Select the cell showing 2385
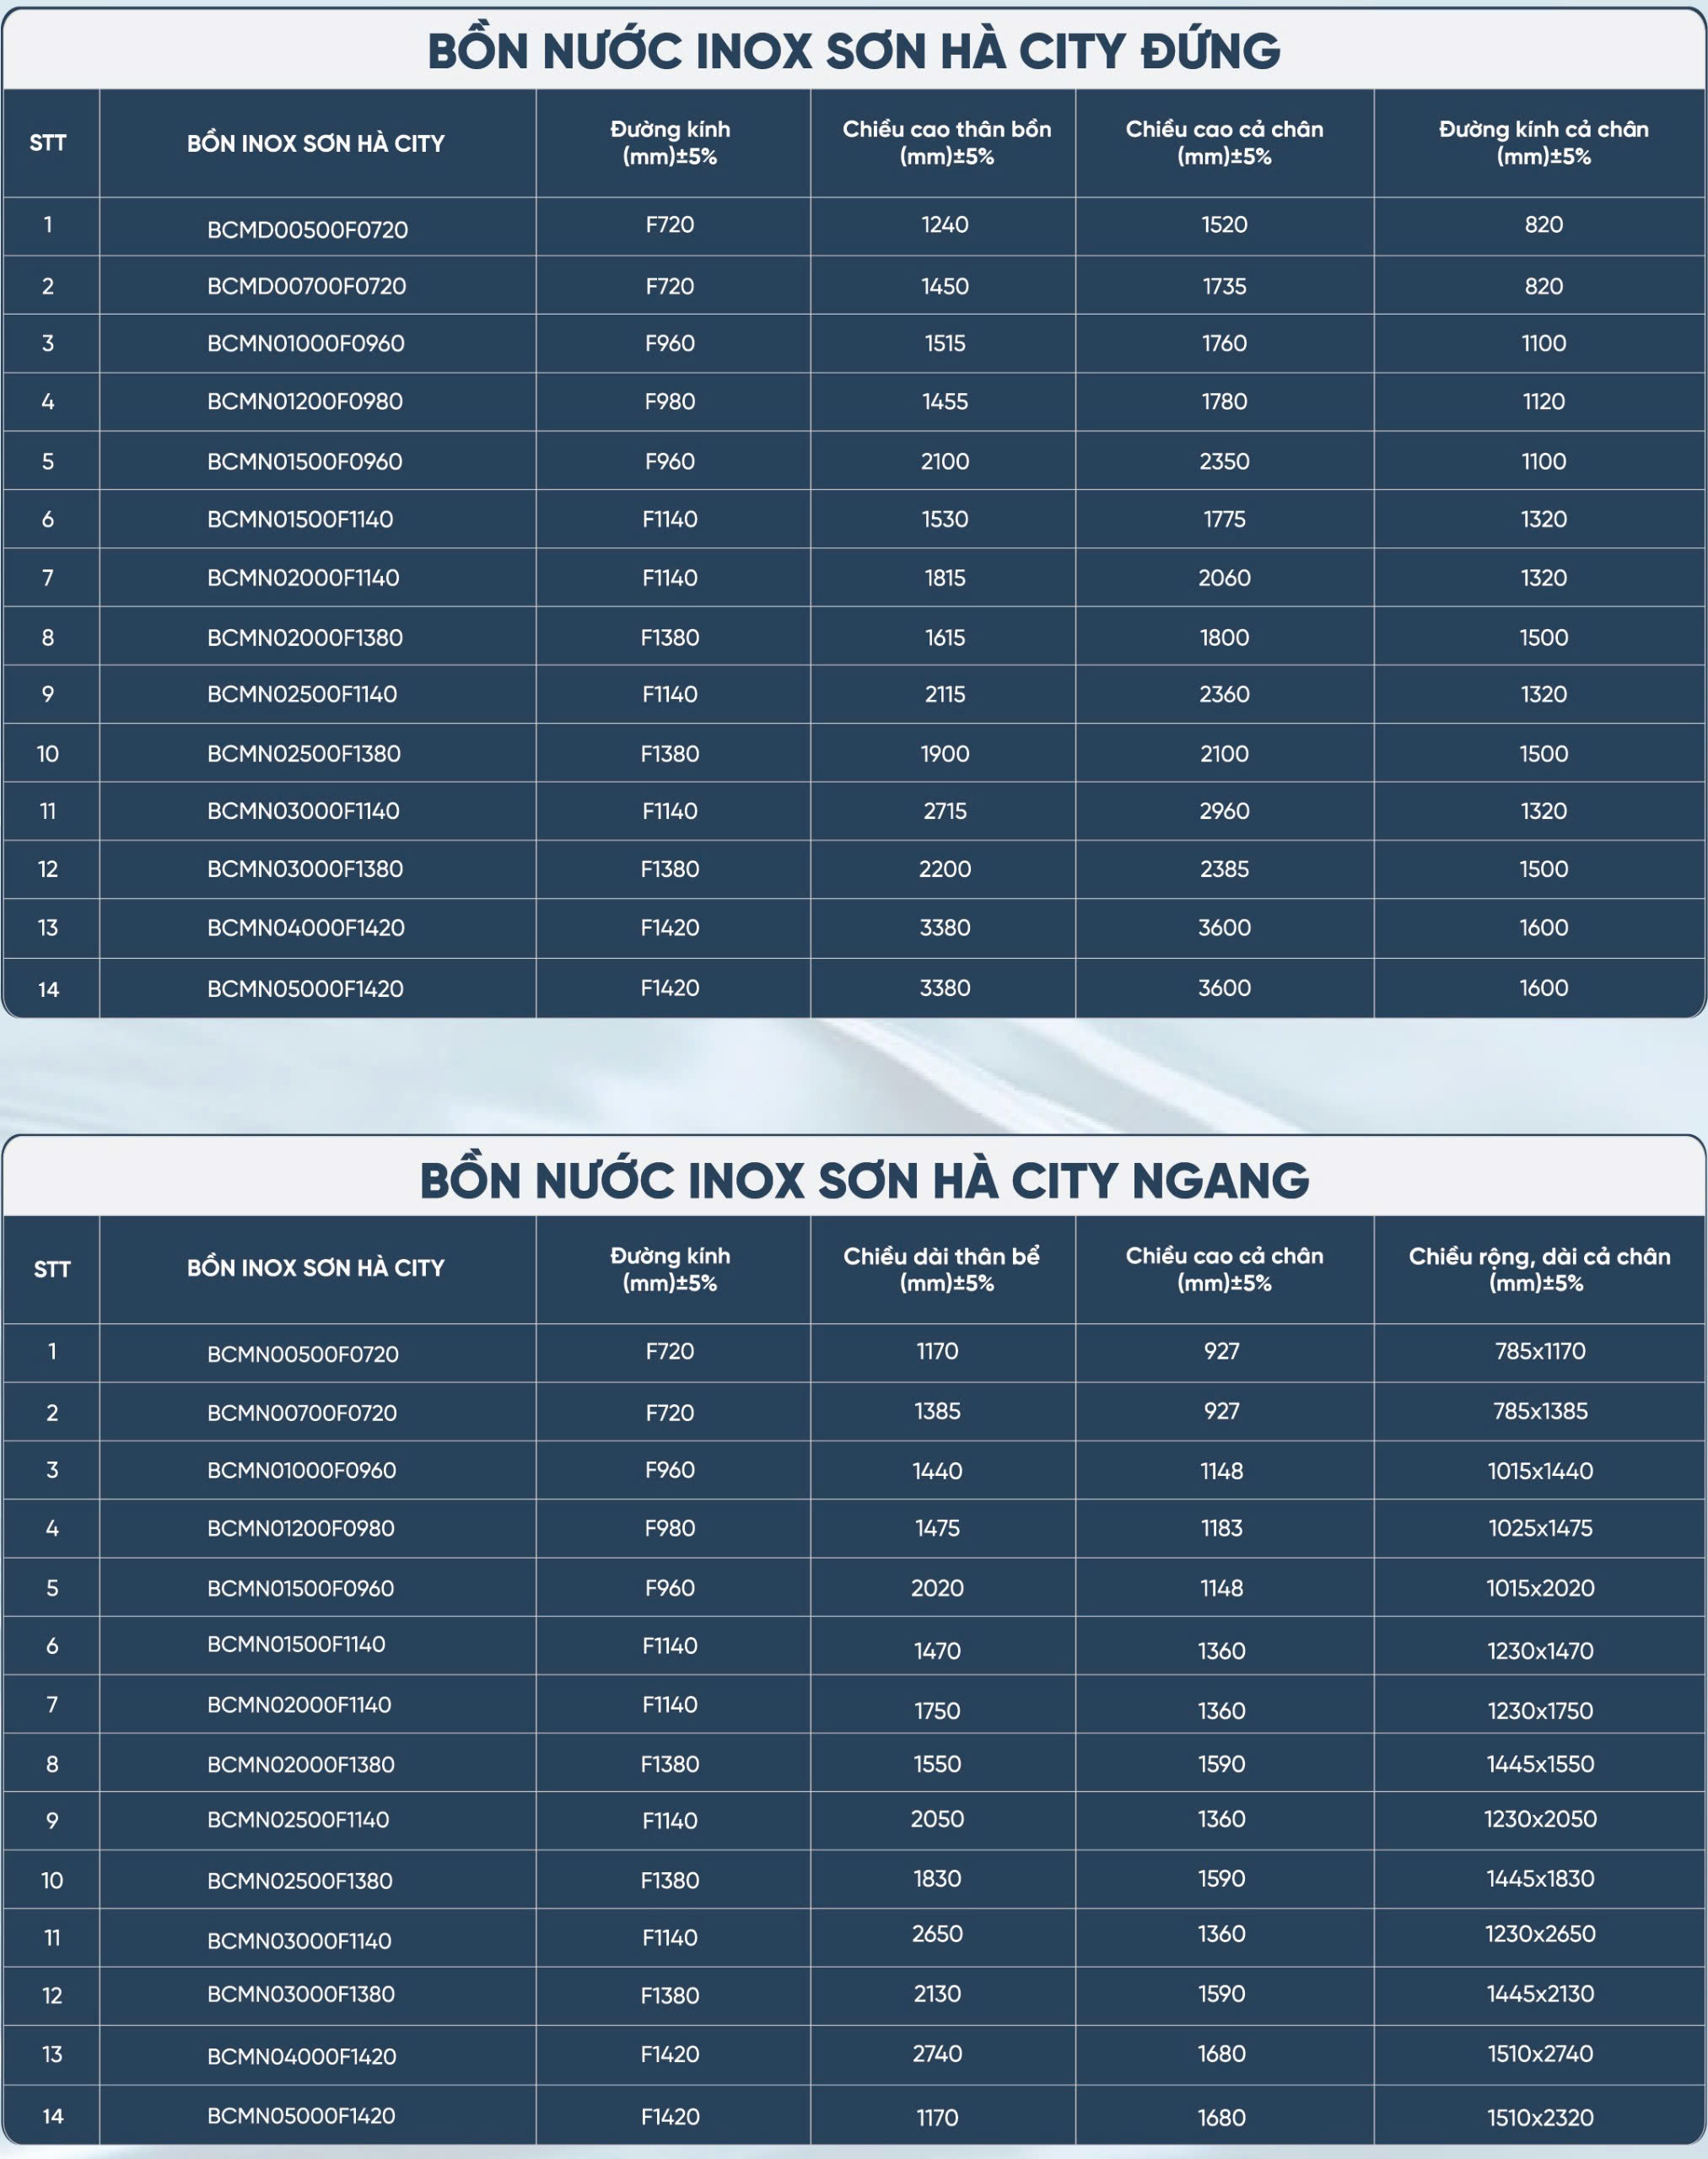 [x=1224, y=869]
